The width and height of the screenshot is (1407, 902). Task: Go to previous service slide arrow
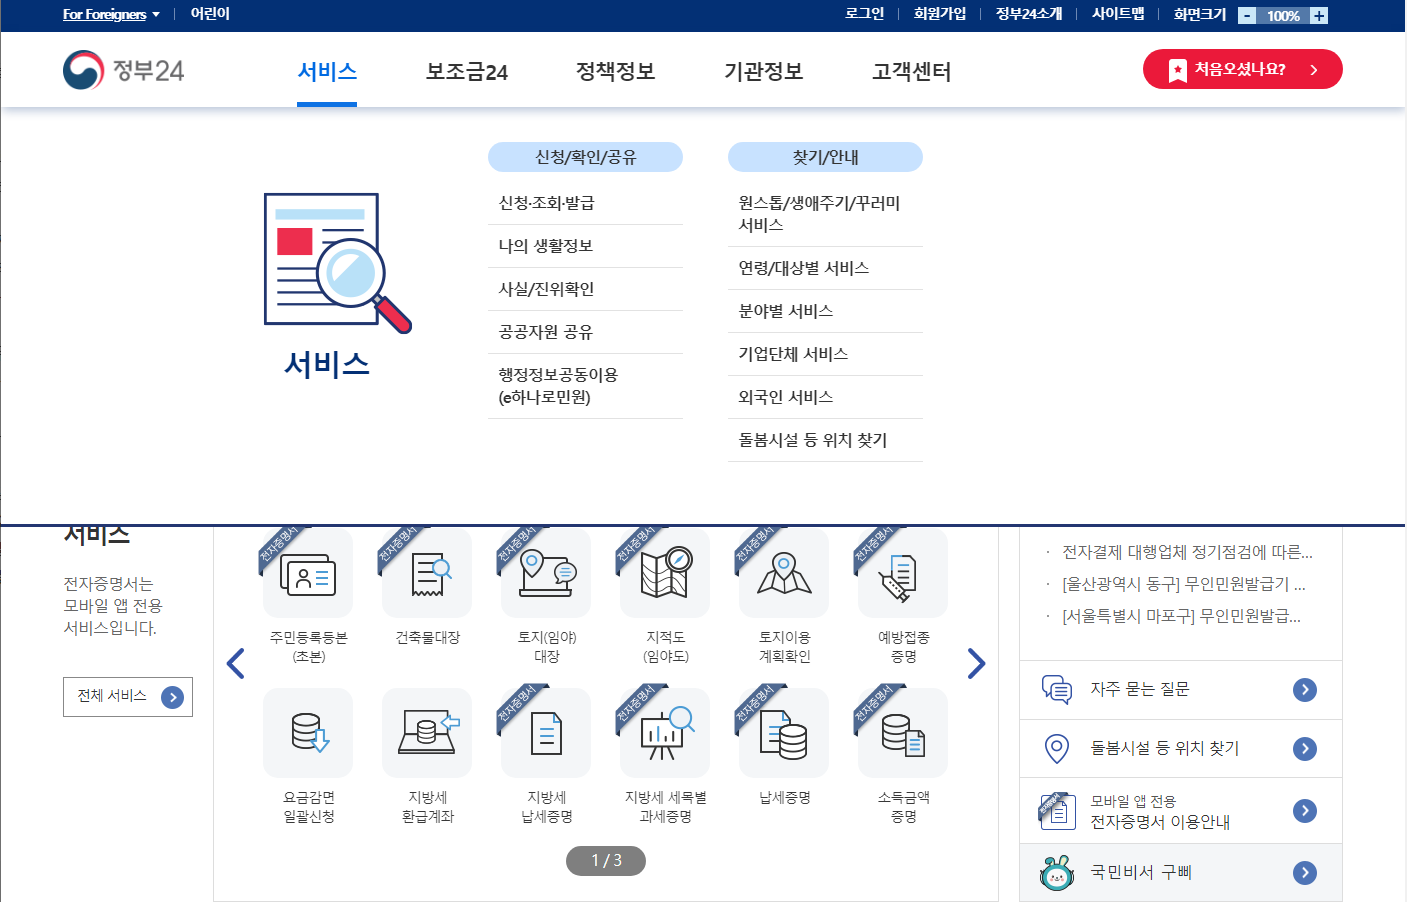coord(236,663)
